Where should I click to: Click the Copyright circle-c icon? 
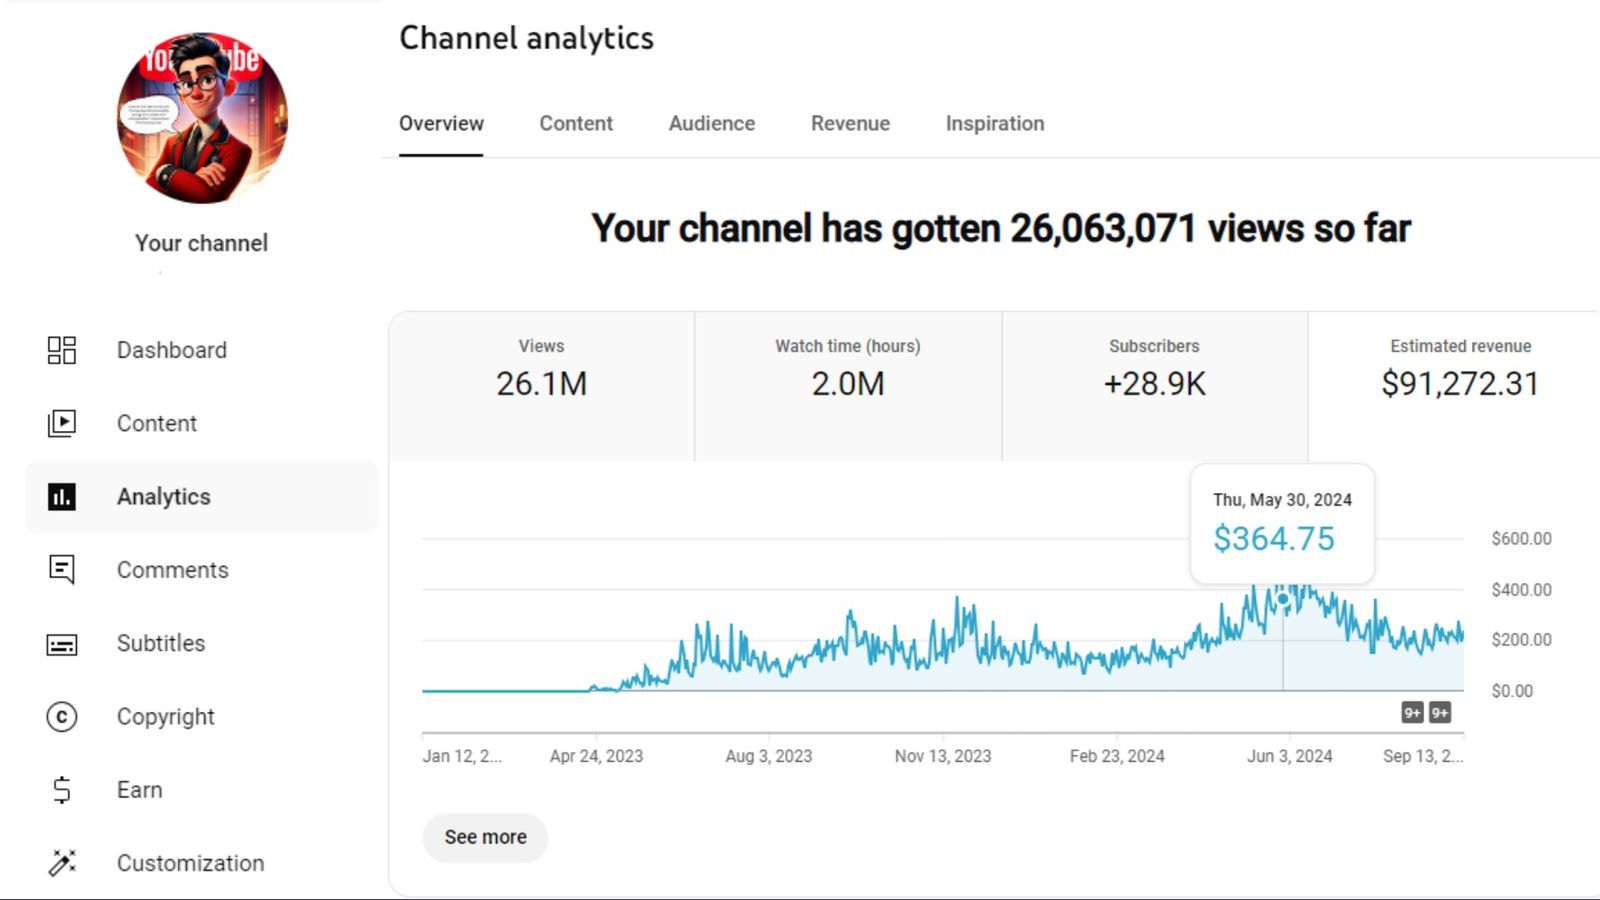[x=62, y=717]
